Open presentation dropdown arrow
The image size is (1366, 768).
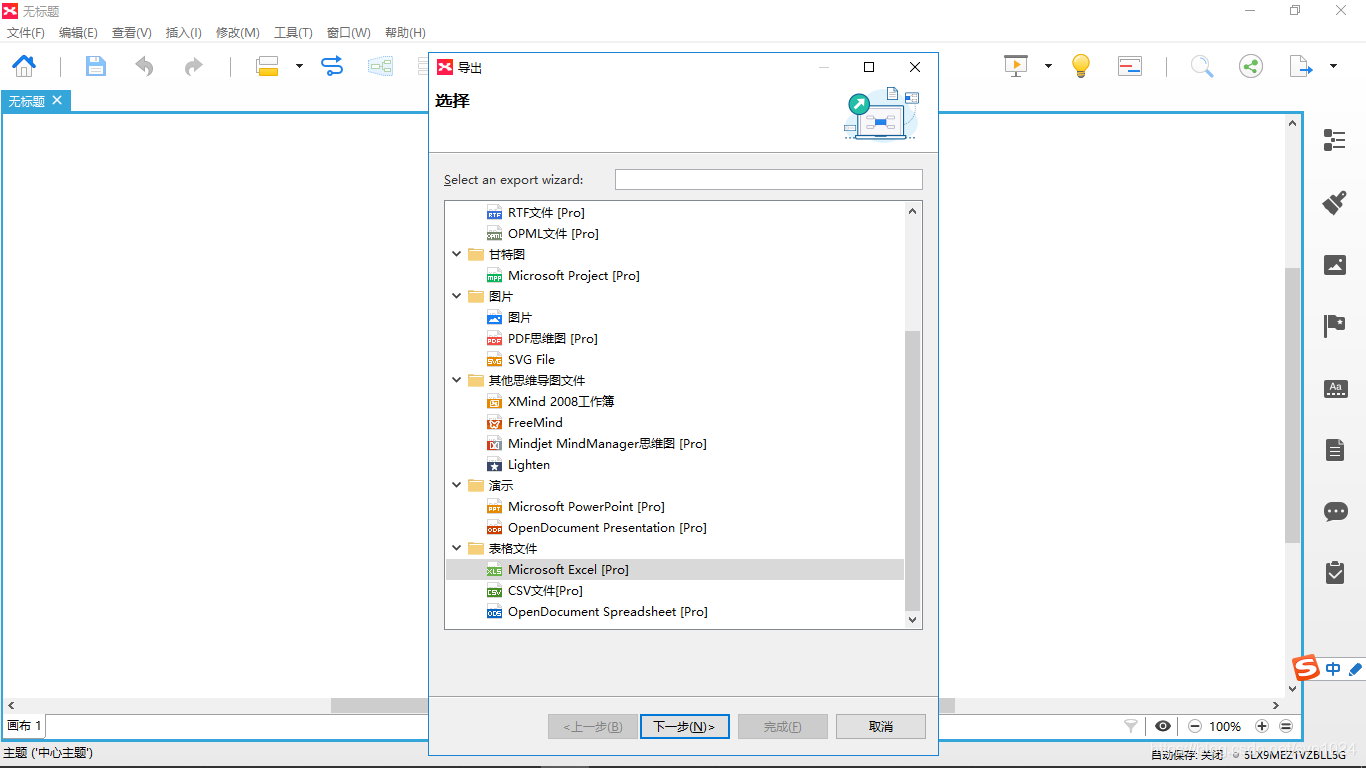click(x=1048, y=66)
